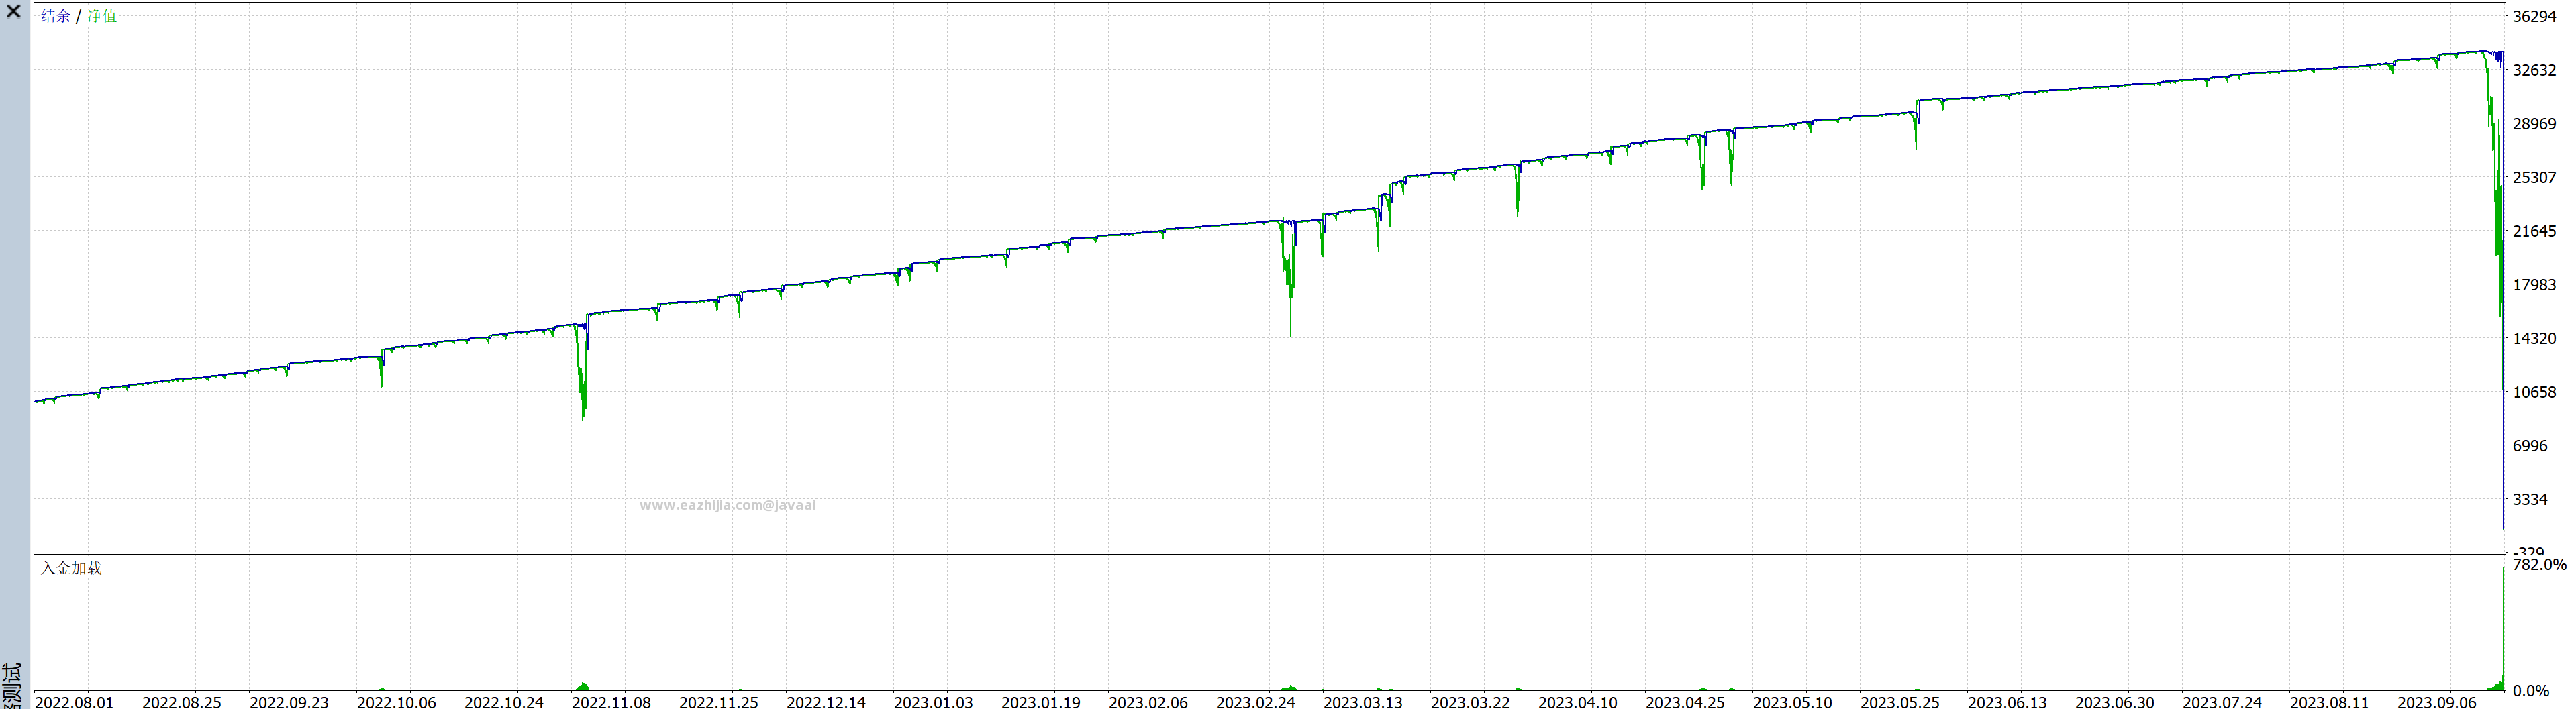The width and height of the screenshot is (2576, 709).
Task: Click the 2023.07.24 date label
Action: pyautogui.click(x=2221, y=703)
